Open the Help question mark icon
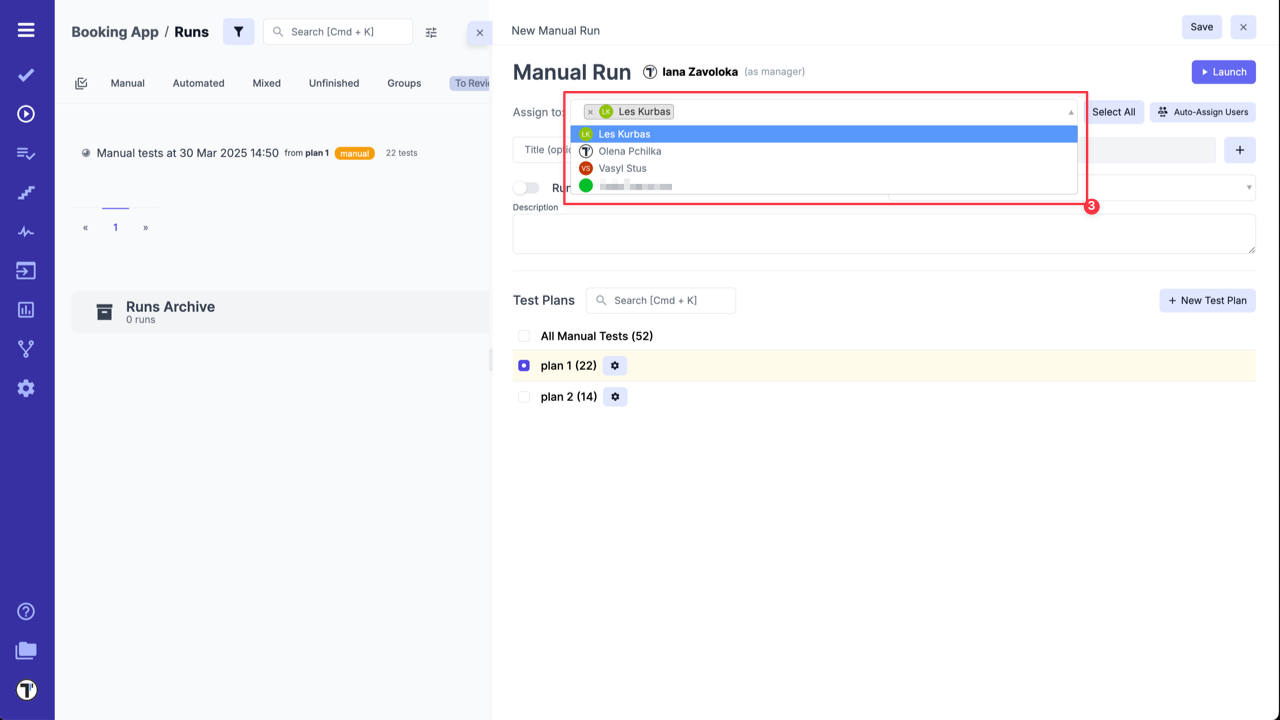Viewport: 1280px width, 720px height. [26, 611]
